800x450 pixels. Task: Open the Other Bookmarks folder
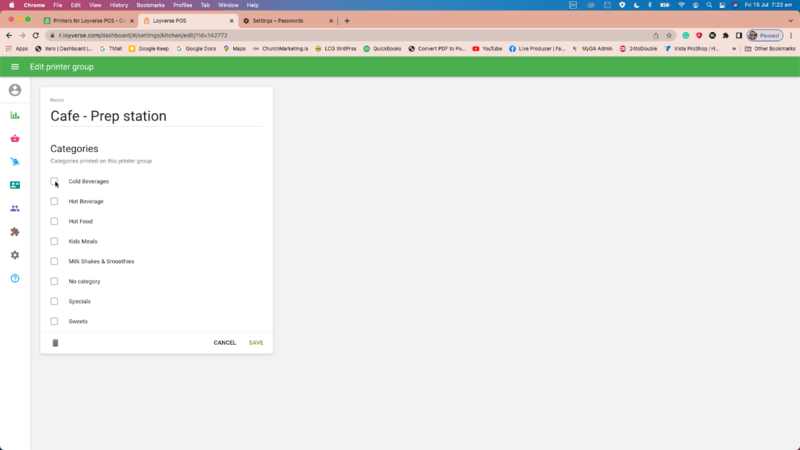[x=769, y=48]
